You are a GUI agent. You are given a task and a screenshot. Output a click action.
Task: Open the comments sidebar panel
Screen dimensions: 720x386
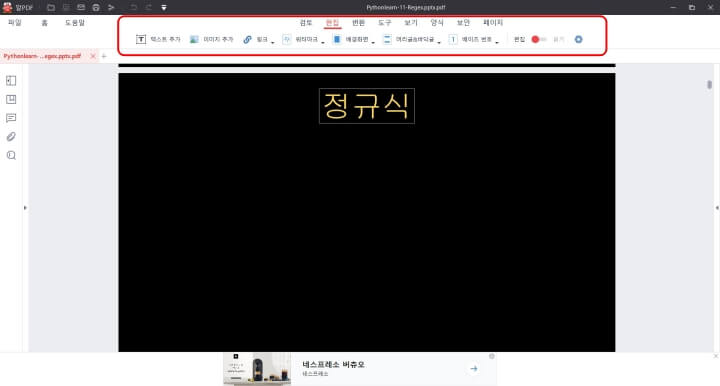(11, 118)
